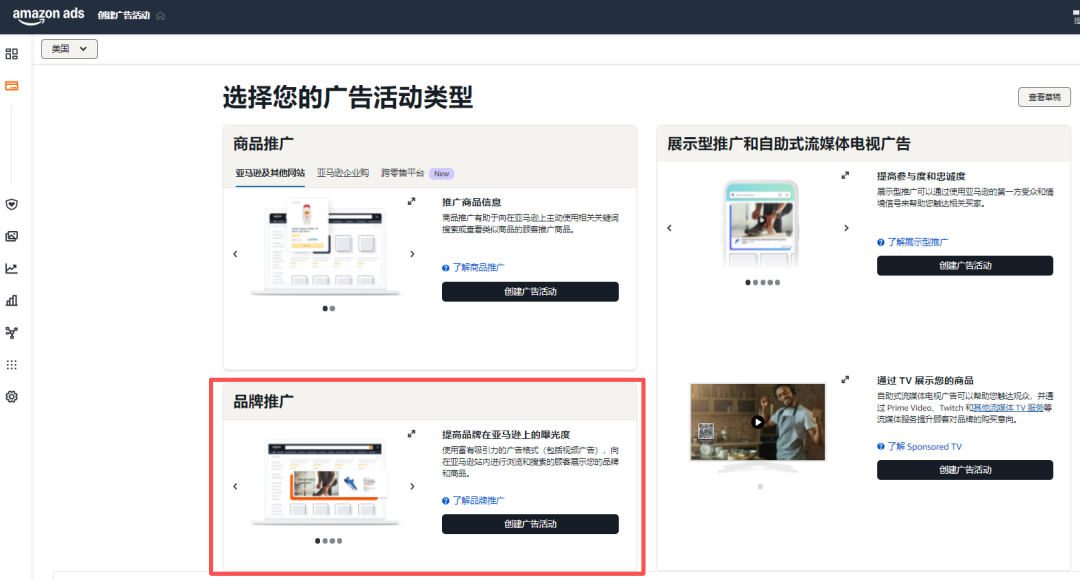1080x580 pixels.
Task: Switch to the 亚马逊企业购 tab
Action: click(342, 173)
